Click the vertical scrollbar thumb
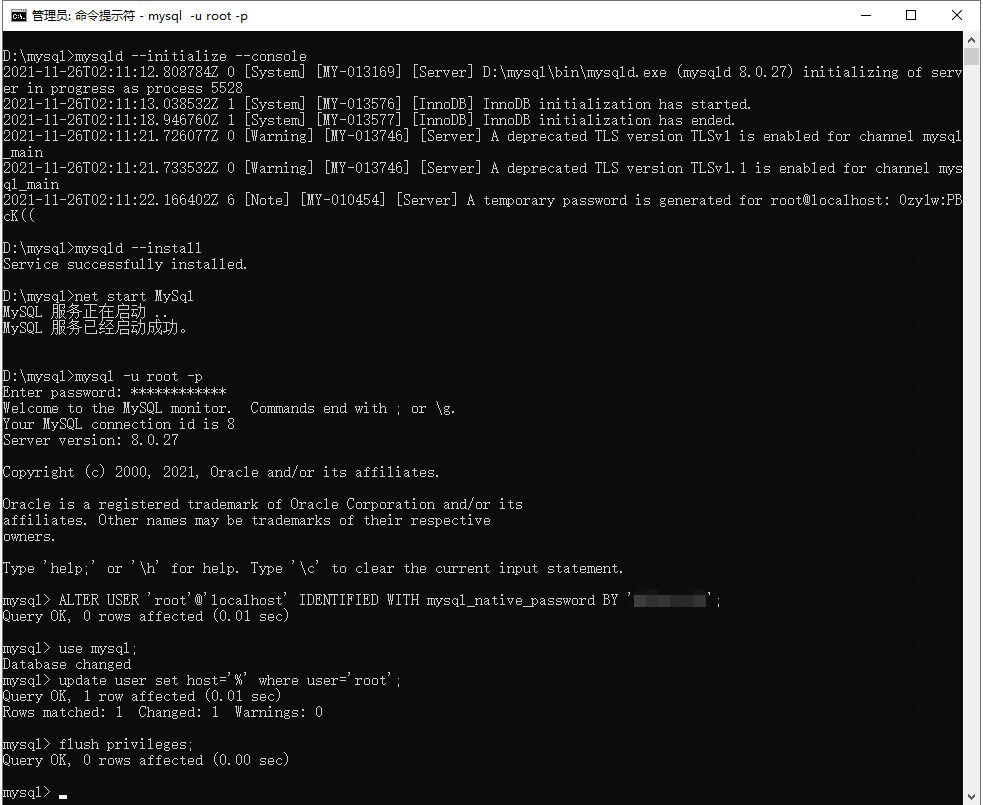 click(x=971, y=57)
